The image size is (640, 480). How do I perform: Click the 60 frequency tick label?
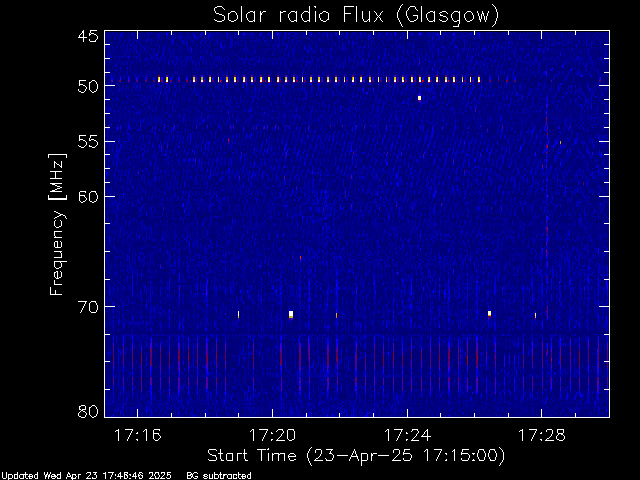(88, 197)
